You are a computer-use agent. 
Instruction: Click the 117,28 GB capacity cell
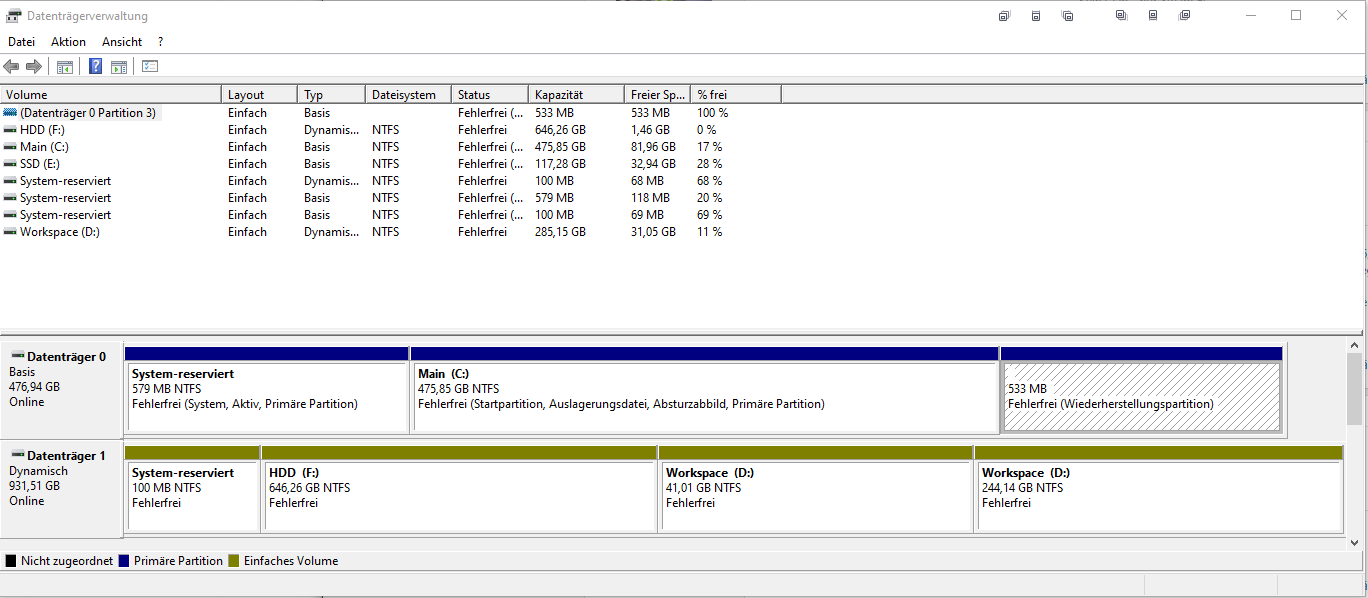point(560,164)
